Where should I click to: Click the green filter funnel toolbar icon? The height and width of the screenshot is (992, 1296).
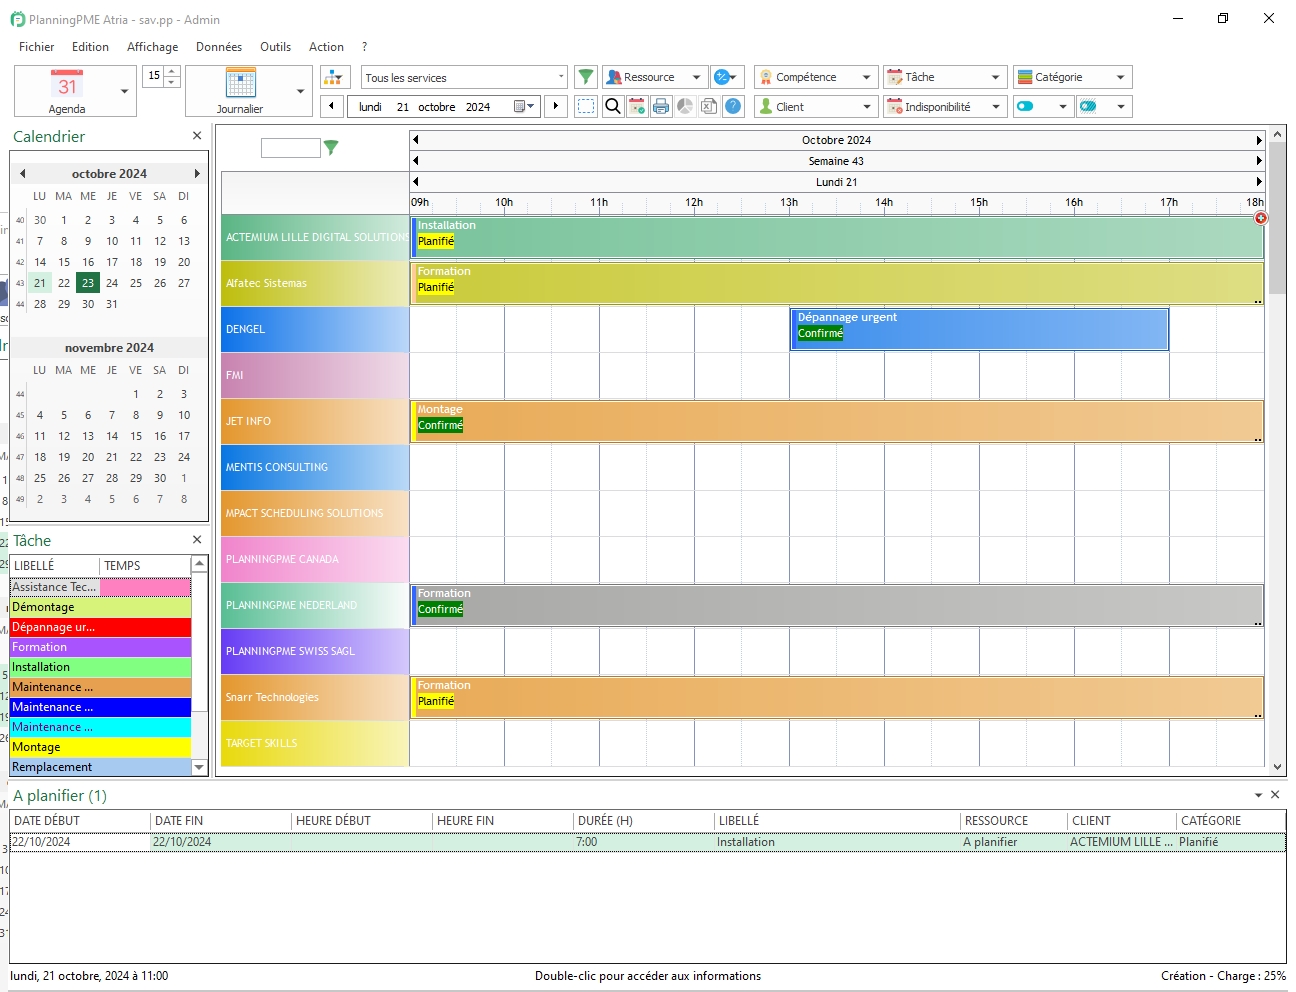(x=587, y=77)
